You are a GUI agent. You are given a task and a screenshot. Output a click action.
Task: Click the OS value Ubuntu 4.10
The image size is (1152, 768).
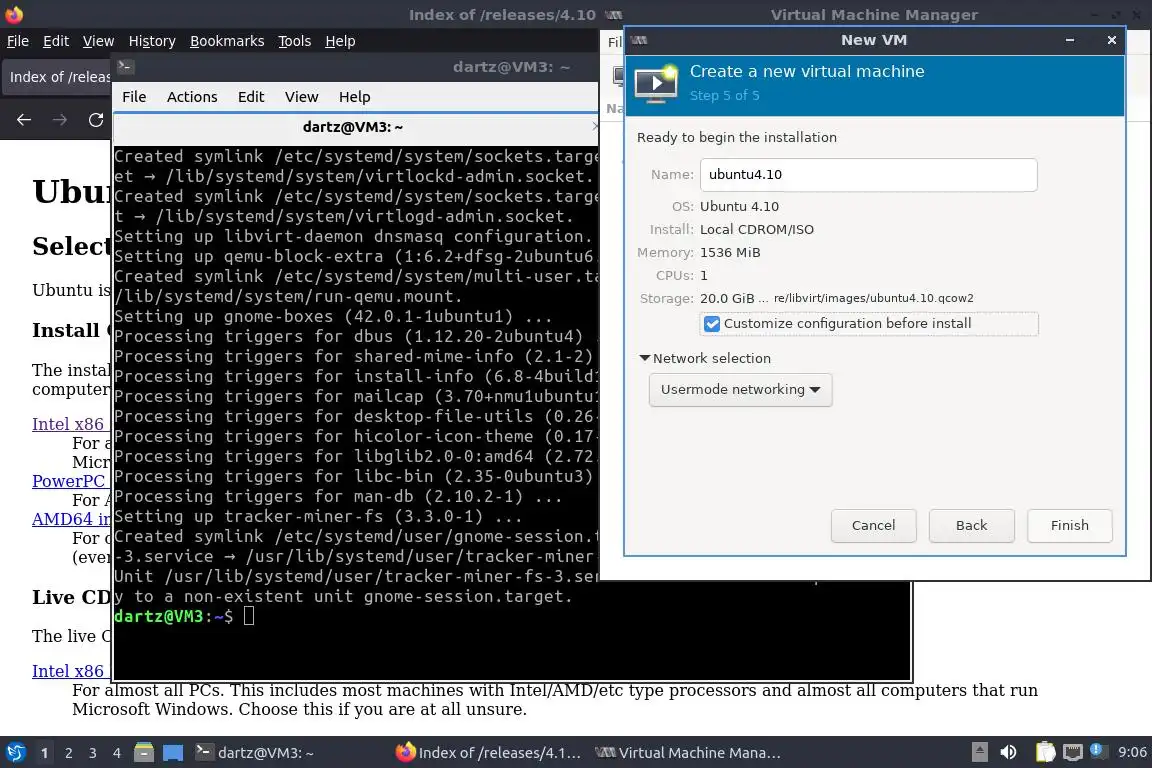739,207
